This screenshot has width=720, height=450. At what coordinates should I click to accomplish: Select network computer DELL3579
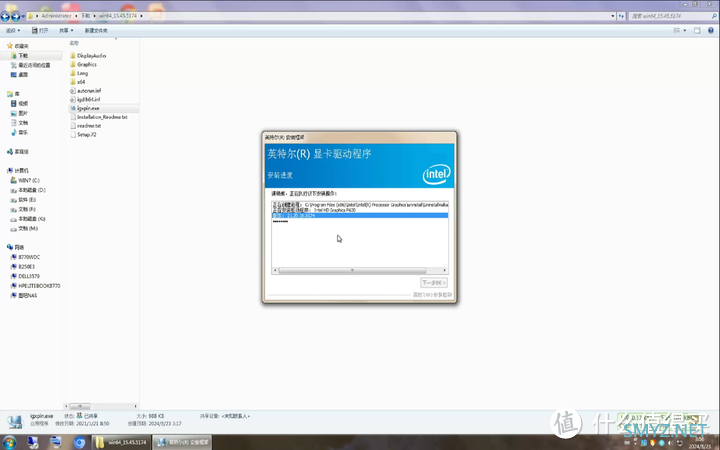[25, 276]
